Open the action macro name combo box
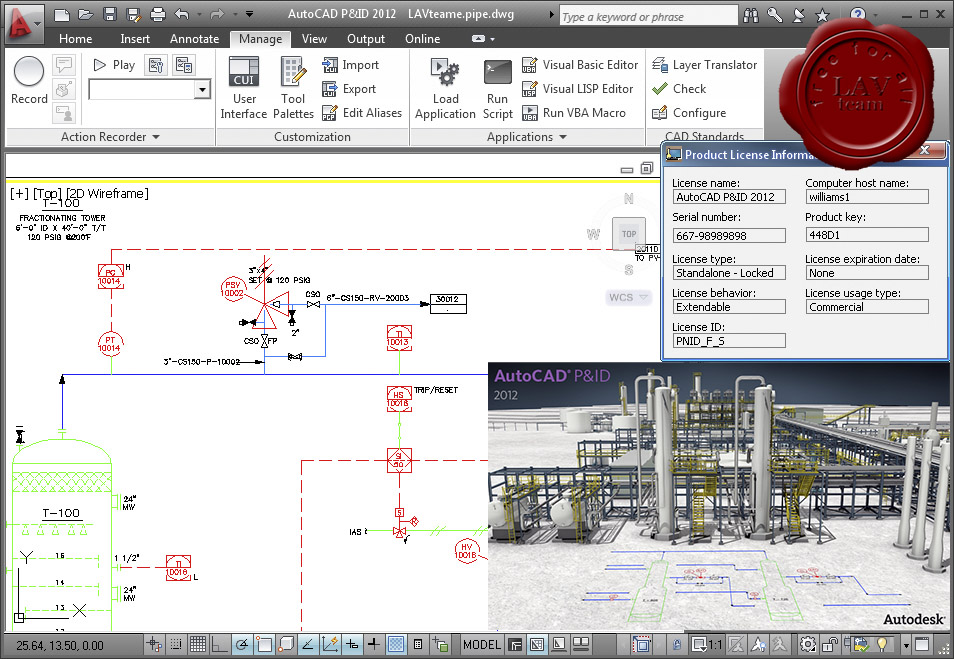This screenshot has width=954, height=659. 150,89
